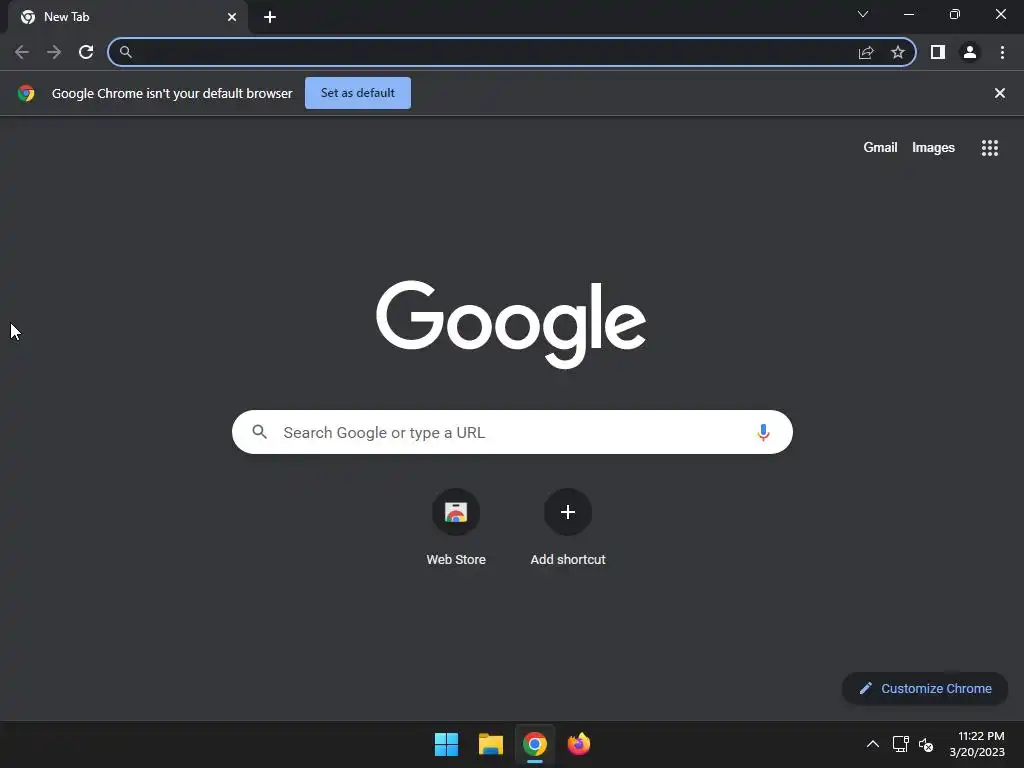Minimize the Chrome window
The width and height of the screenshot is (1024, 768).
909,14
